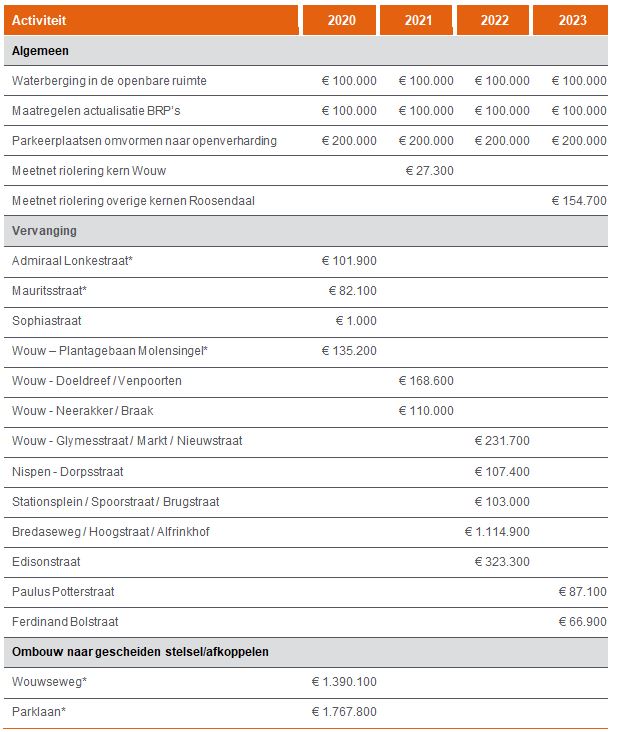The width and height of the screenshot is (618, 732).
Task: Click the € 27.300 amount cell
Action: (429, 171)
